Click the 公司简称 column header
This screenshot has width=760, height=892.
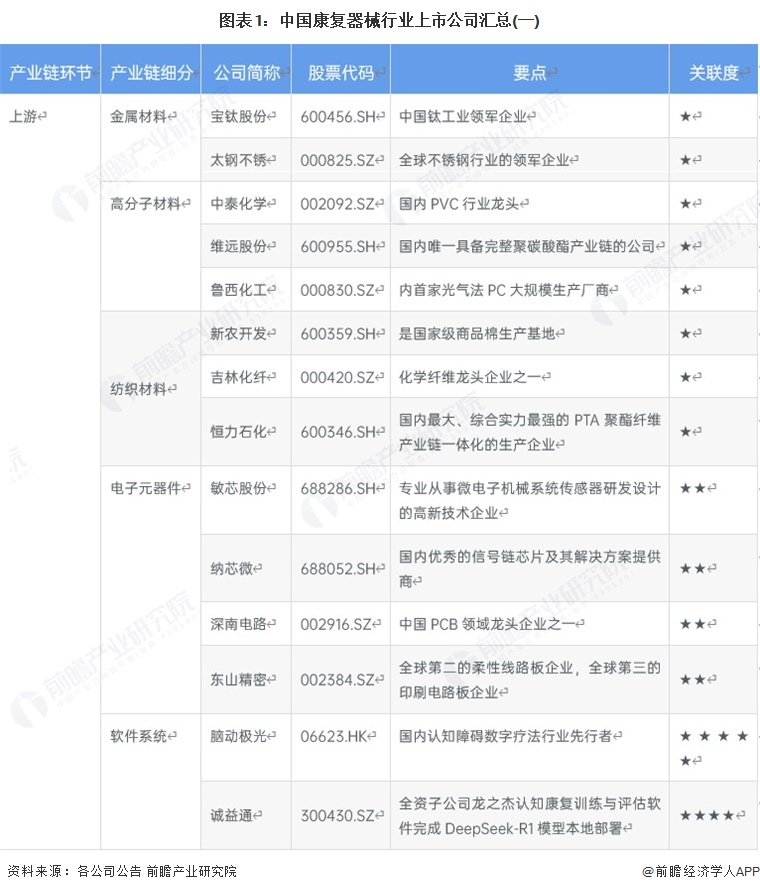tap(246, 73)
